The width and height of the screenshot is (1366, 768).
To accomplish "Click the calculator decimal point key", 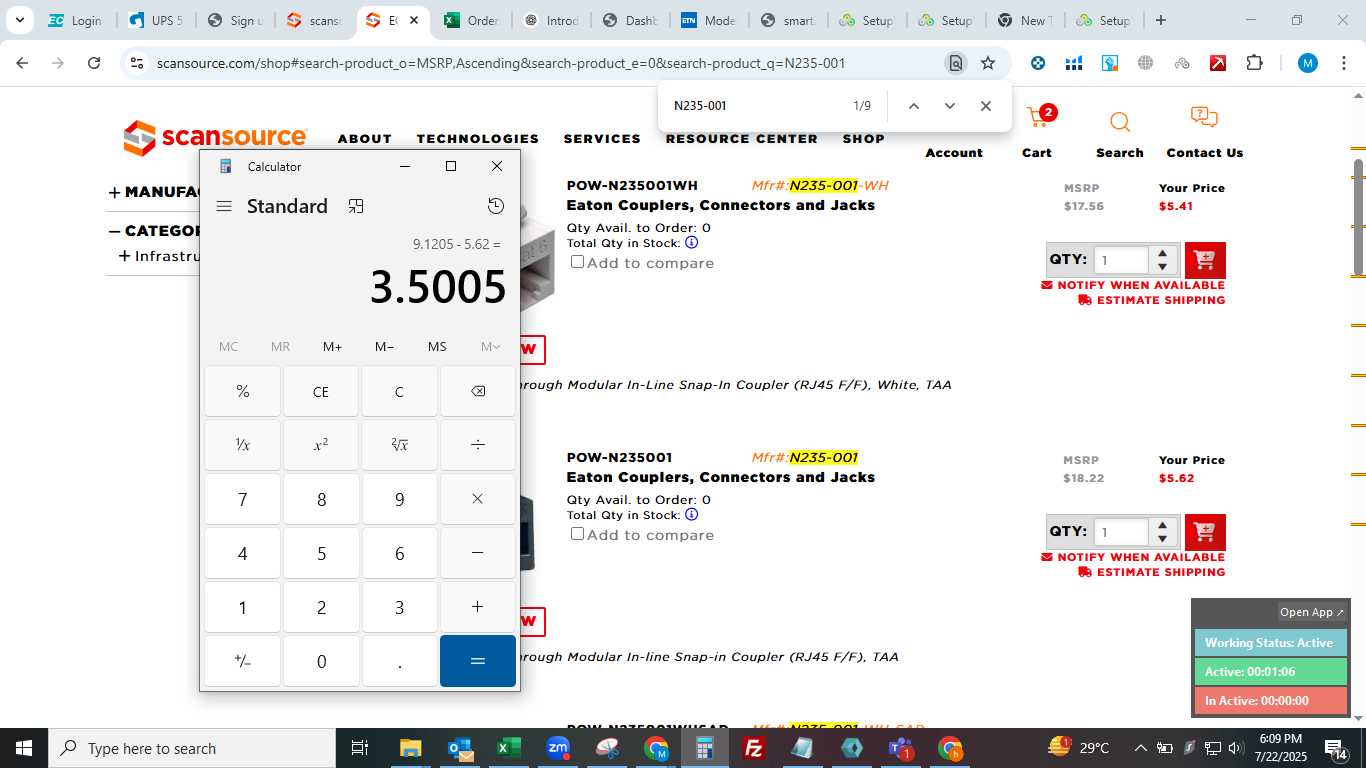I will click(x=399, y=661).
